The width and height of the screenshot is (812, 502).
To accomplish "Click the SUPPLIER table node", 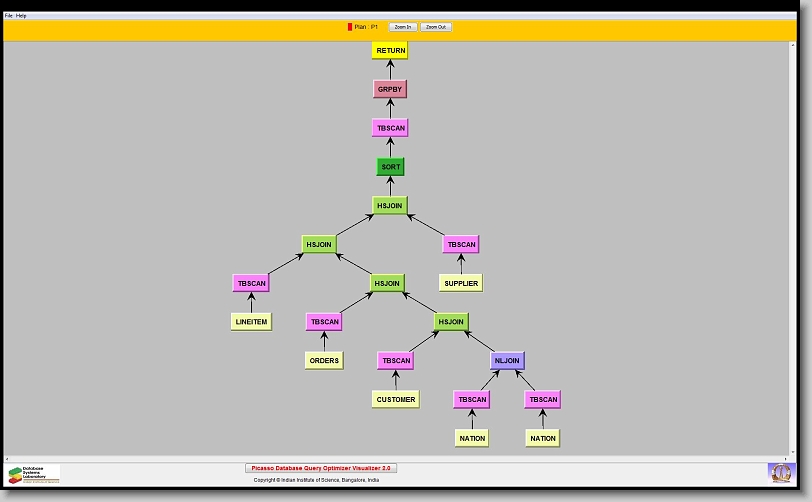I will 461,283.
